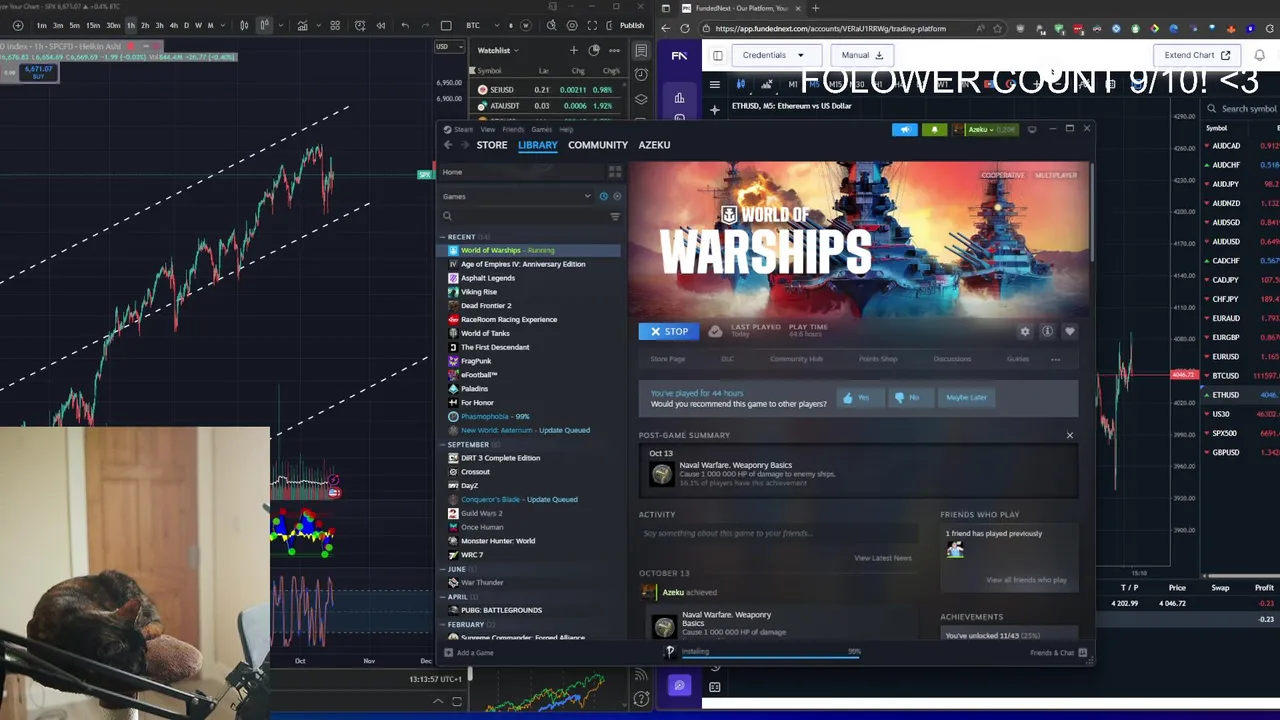Undo the last TradingView chart action
Screen dimensions: 1280x720
tap(405, 25)
